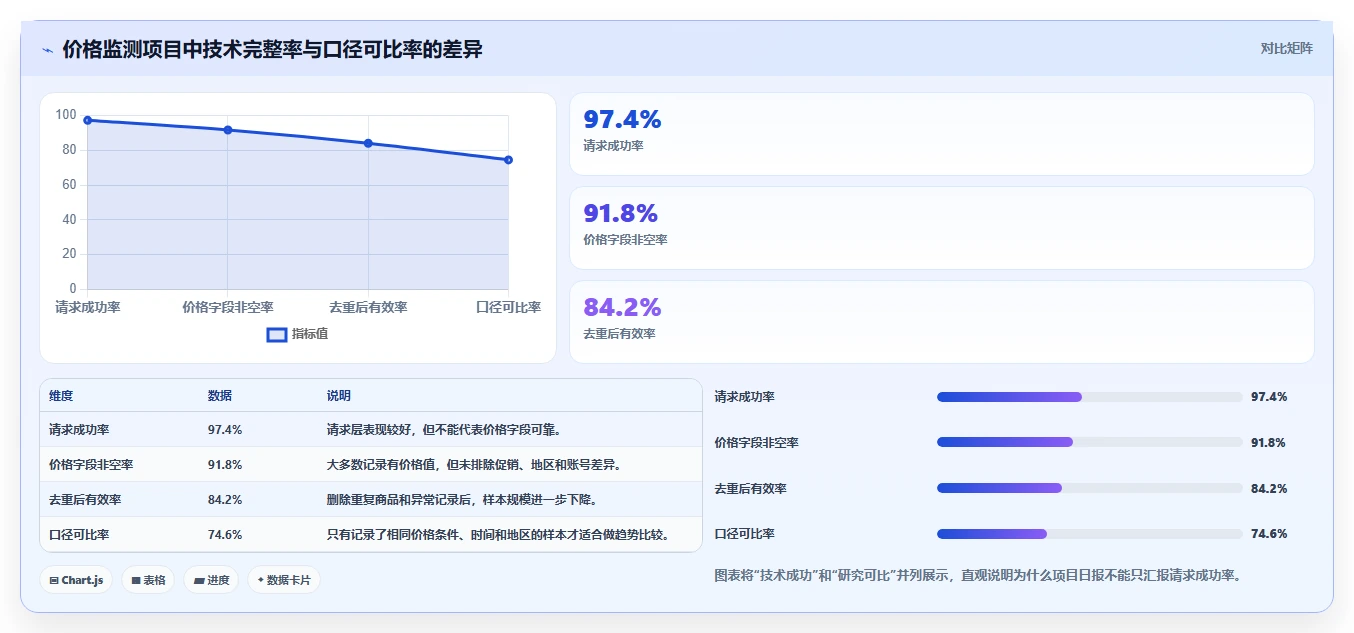The image size is (1354, 633).
Task: Click the 说明 column header
Action: (x=339, y=396)
